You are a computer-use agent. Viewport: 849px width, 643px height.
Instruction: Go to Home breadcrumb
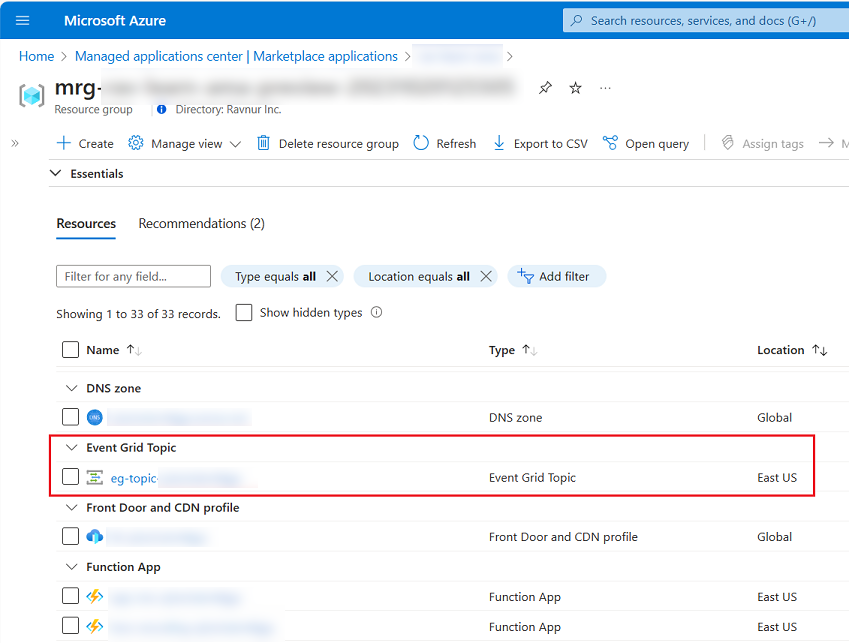36,56
